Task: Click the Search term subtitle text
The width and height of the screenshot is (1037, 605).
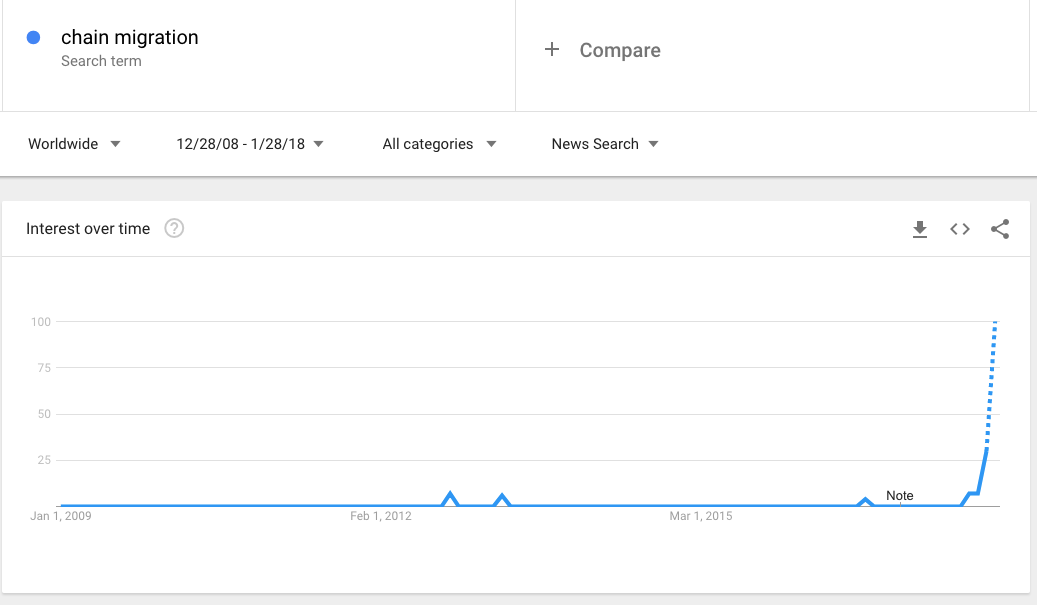Action: pyautogui.click(x=101, y=61)
